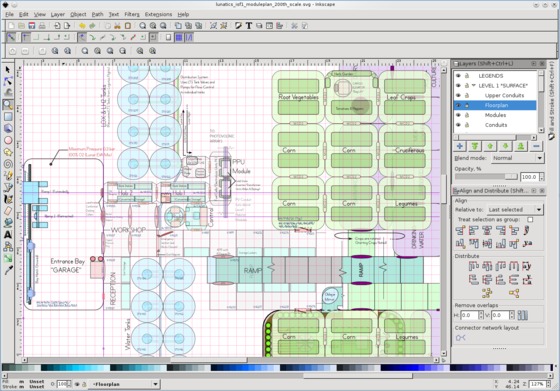Select the Text tool letter A
This screenshot has height=391, width=560.
(x=8, y=235)
